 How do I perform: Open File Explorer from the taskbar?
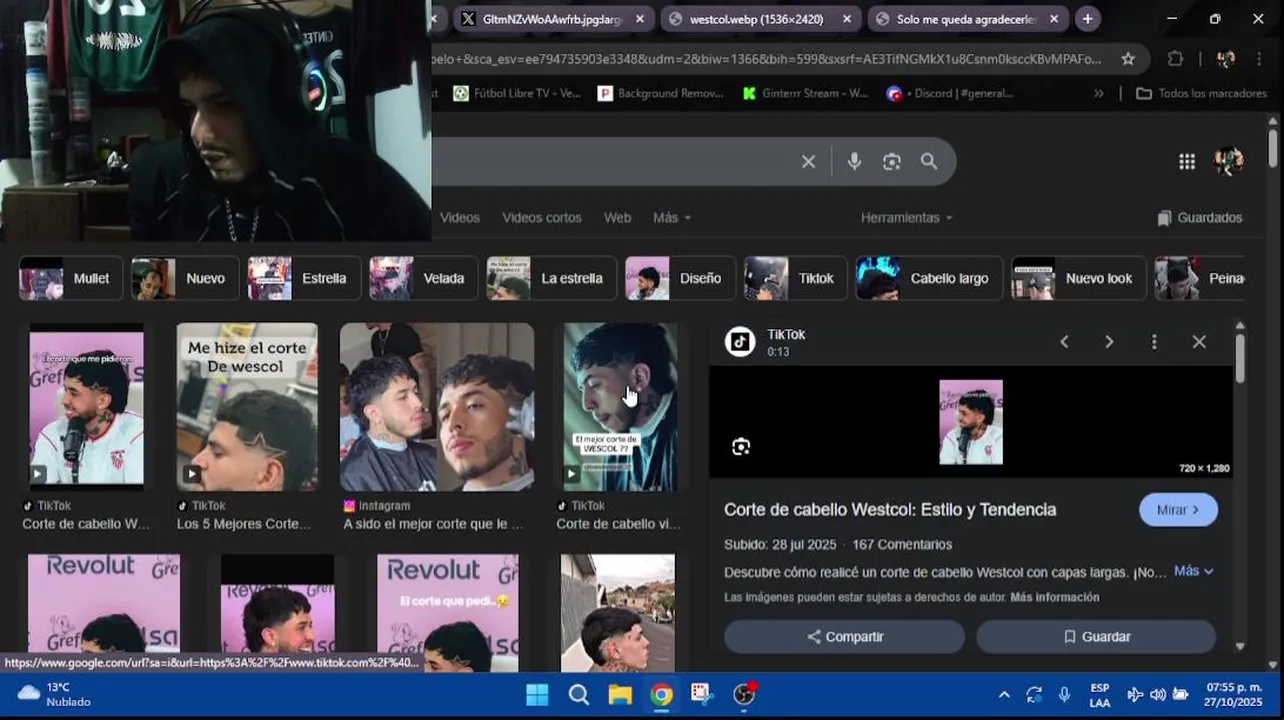(620, 695)
